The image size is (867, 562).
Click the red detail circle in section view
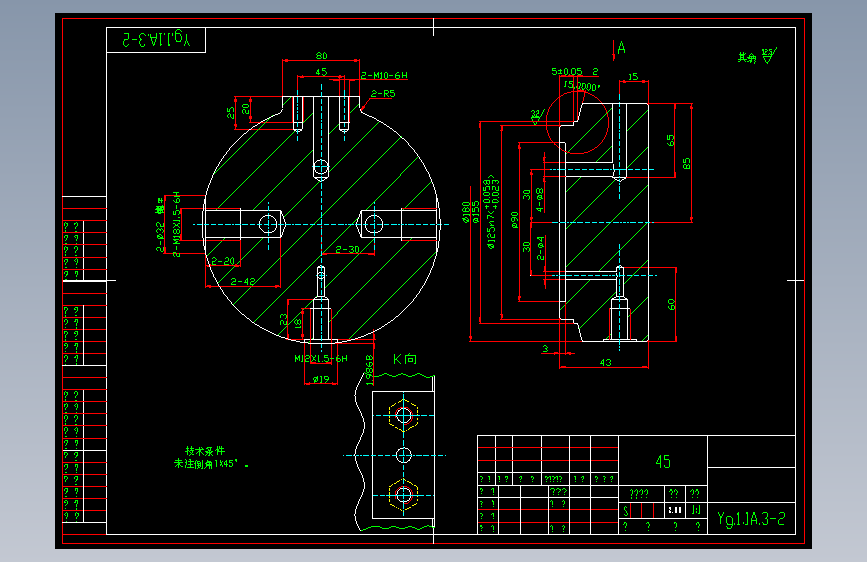click(x=577, y=122)
